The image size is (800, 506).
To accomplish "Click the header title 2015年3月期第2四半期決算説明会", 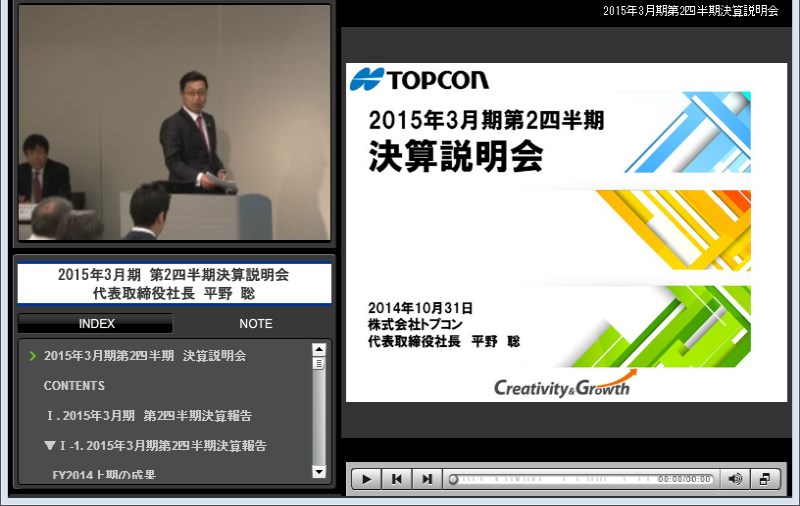I will 691,11.
